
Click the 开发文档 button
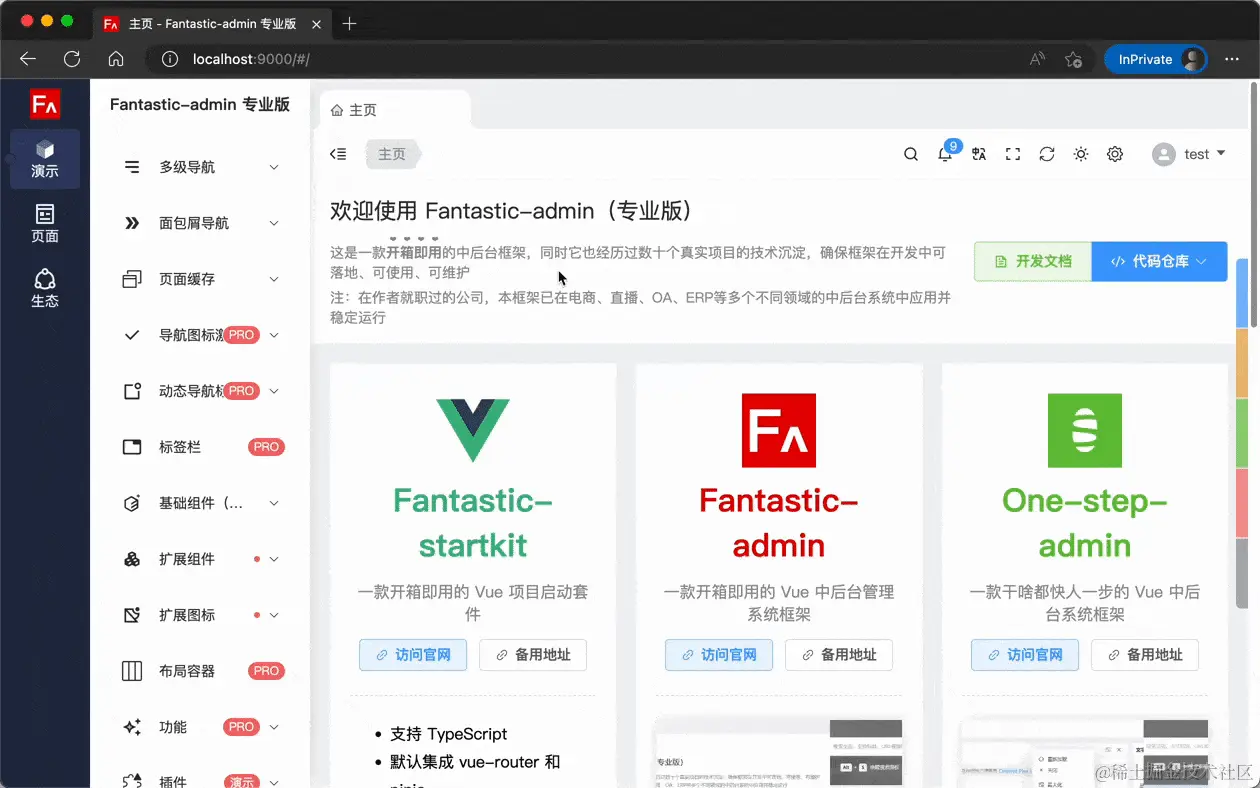tap(1033, 261)
